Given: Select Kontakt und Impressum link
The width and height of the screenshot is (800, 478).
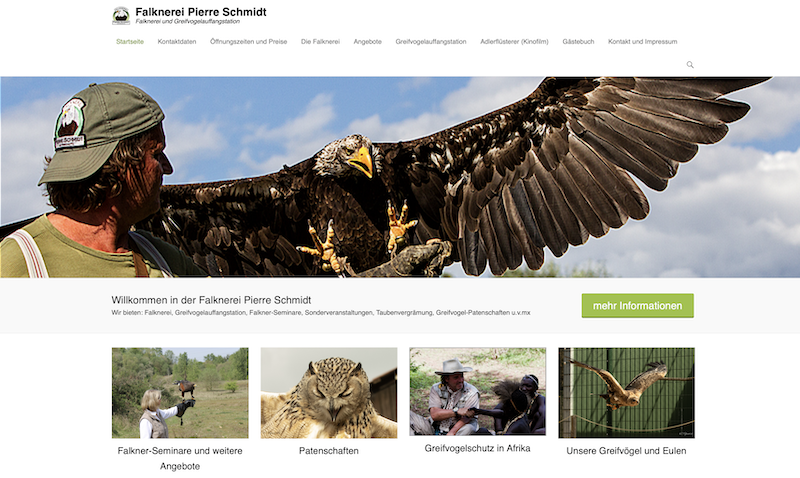Looking at the screenshot, I should (x=642, y=42).
